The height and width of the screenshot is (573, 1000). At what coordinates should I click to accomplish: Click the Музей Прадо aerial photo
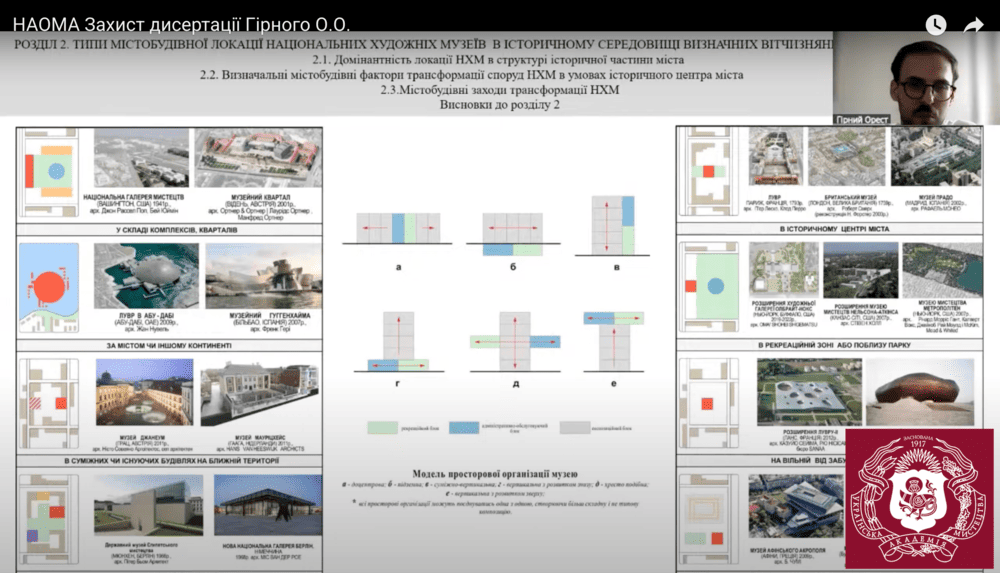pyautogui.click(x=936, y=157)
